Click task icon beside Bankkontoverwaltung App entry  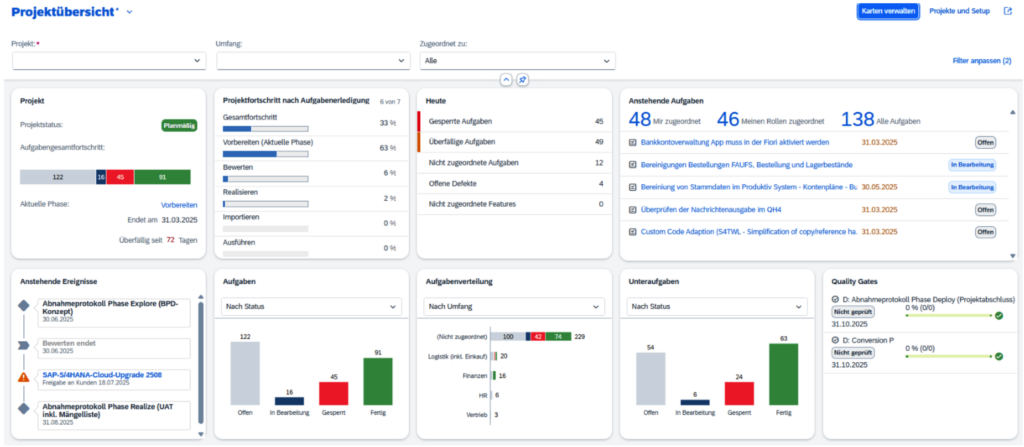(x=632, y=142)
